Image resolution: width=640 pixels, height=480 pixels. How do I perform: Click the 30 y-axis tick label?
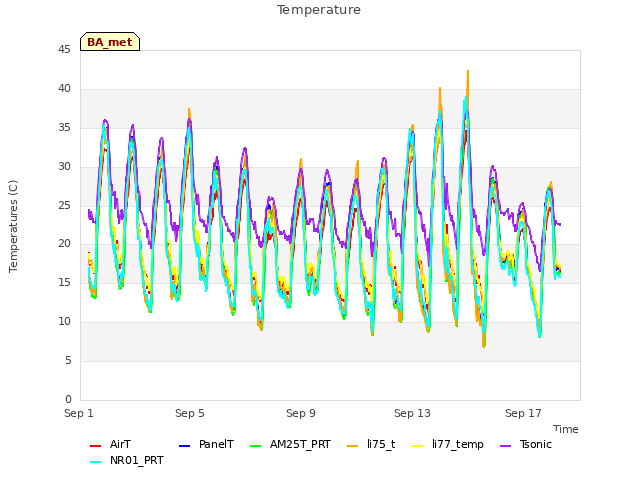click(64, 166)
